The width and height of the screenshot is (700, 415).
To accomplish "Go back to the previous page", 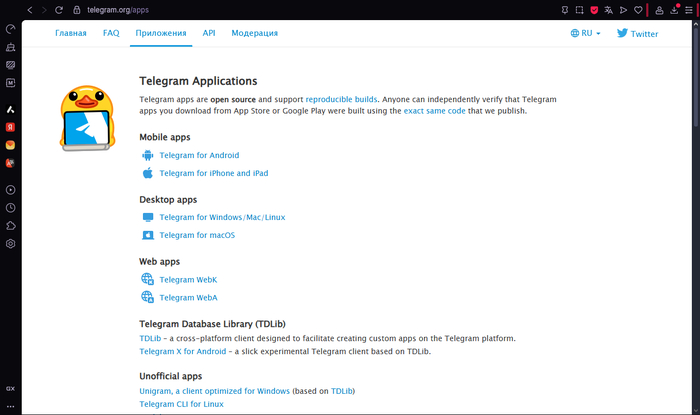I will click(x=30, y=10).
